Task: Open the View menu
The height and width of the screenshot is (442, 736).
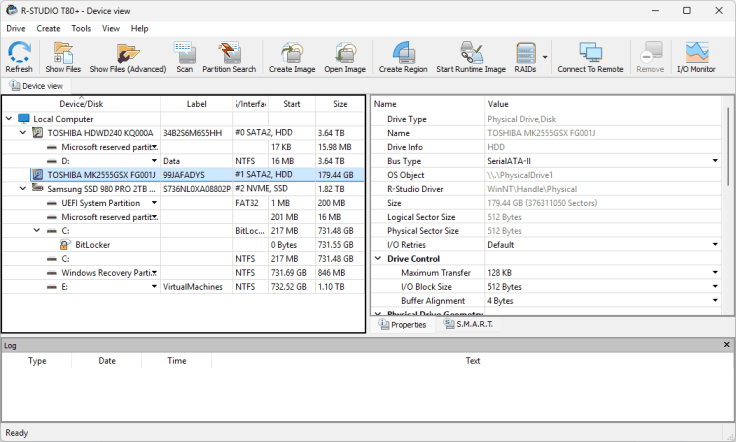Action: tap(111, 28)
